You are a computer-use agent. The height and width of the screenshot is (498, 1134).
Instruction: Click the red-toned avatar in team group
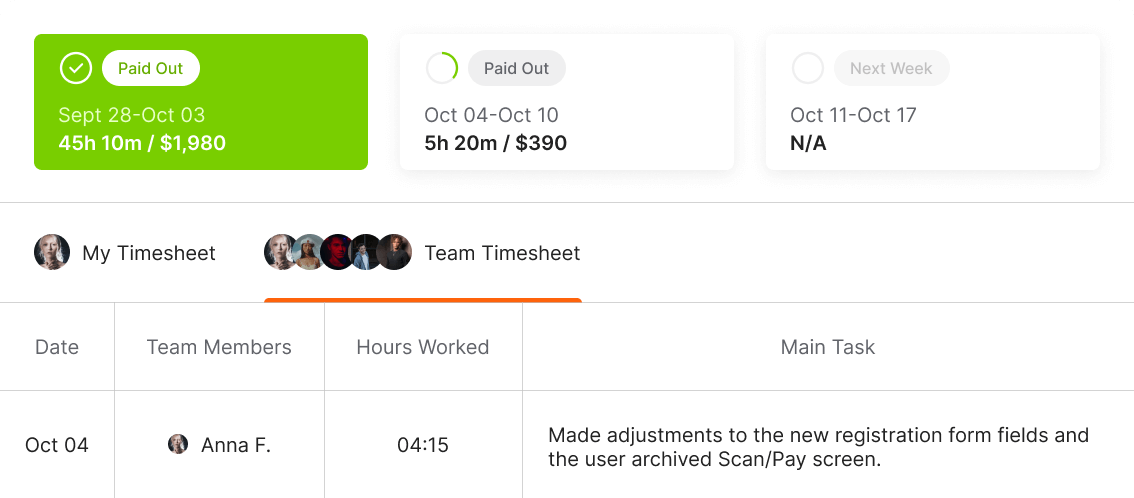click(337, 252)
